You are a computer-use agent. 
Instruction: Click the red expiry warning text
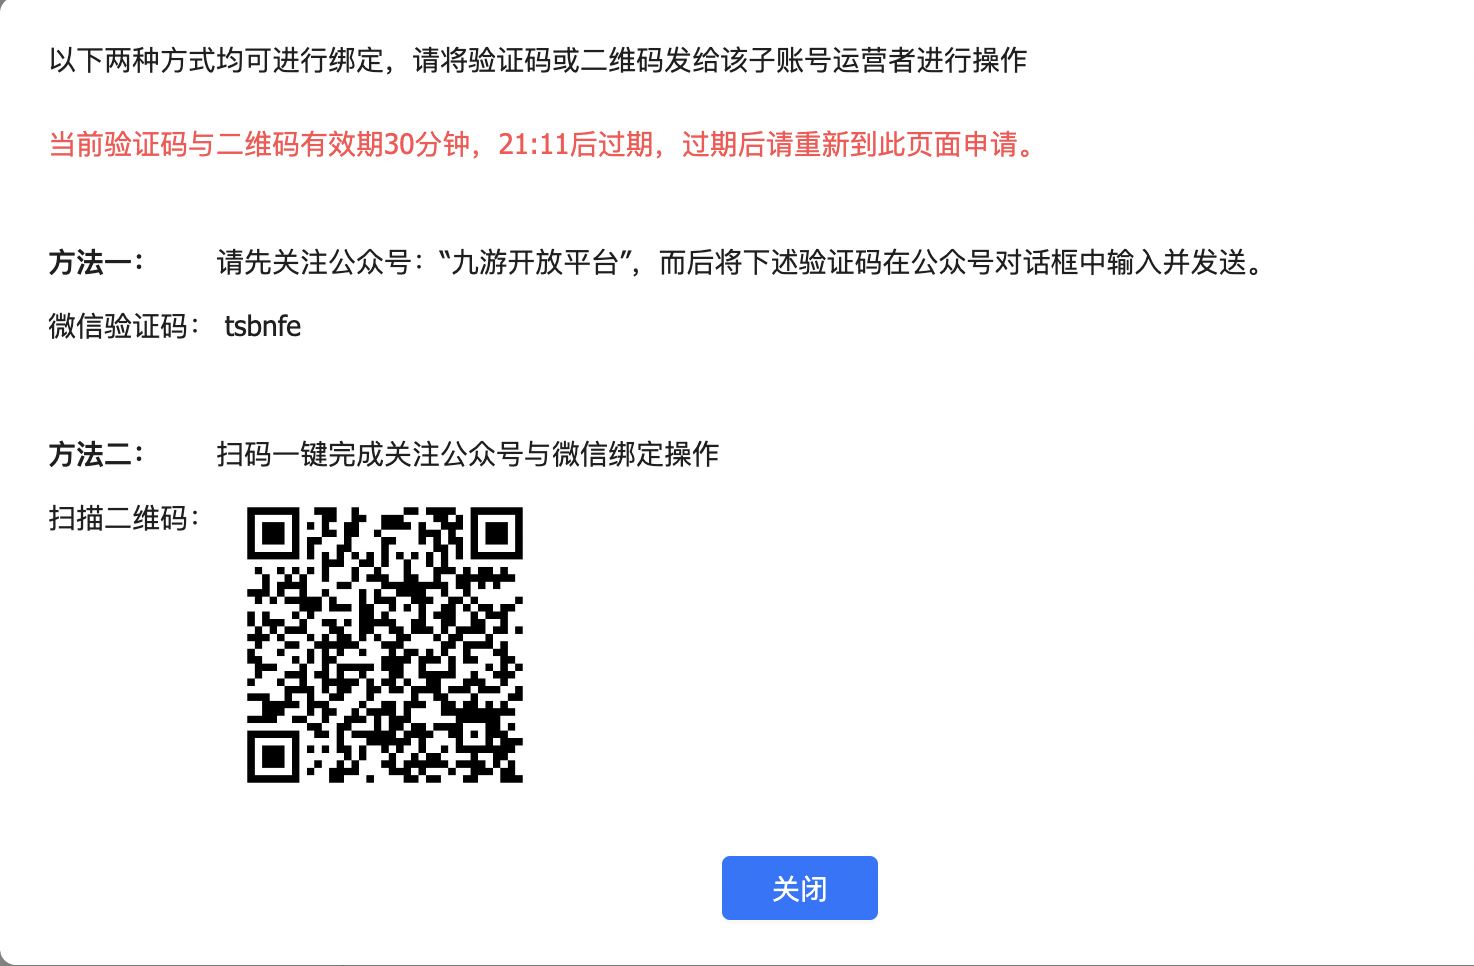coord(542,145)
